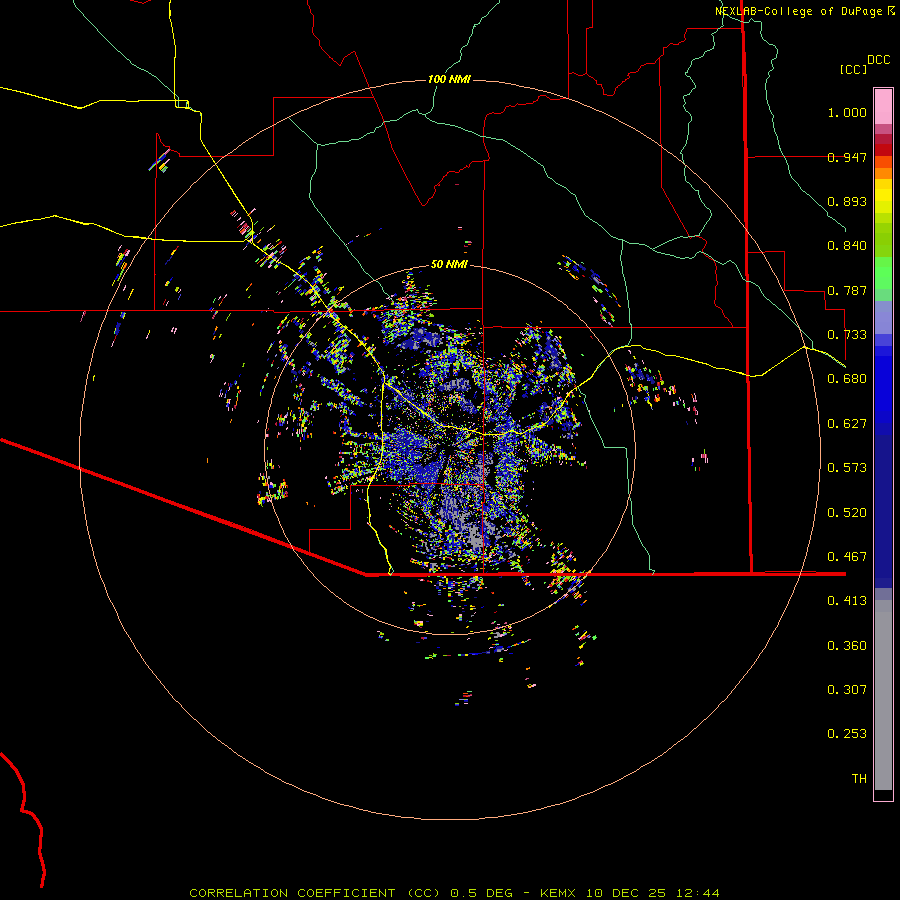The width and height of the screenshot is (900, 900).
Task: Click the [CC] legend unit label
Action: (x=854, y=69)
